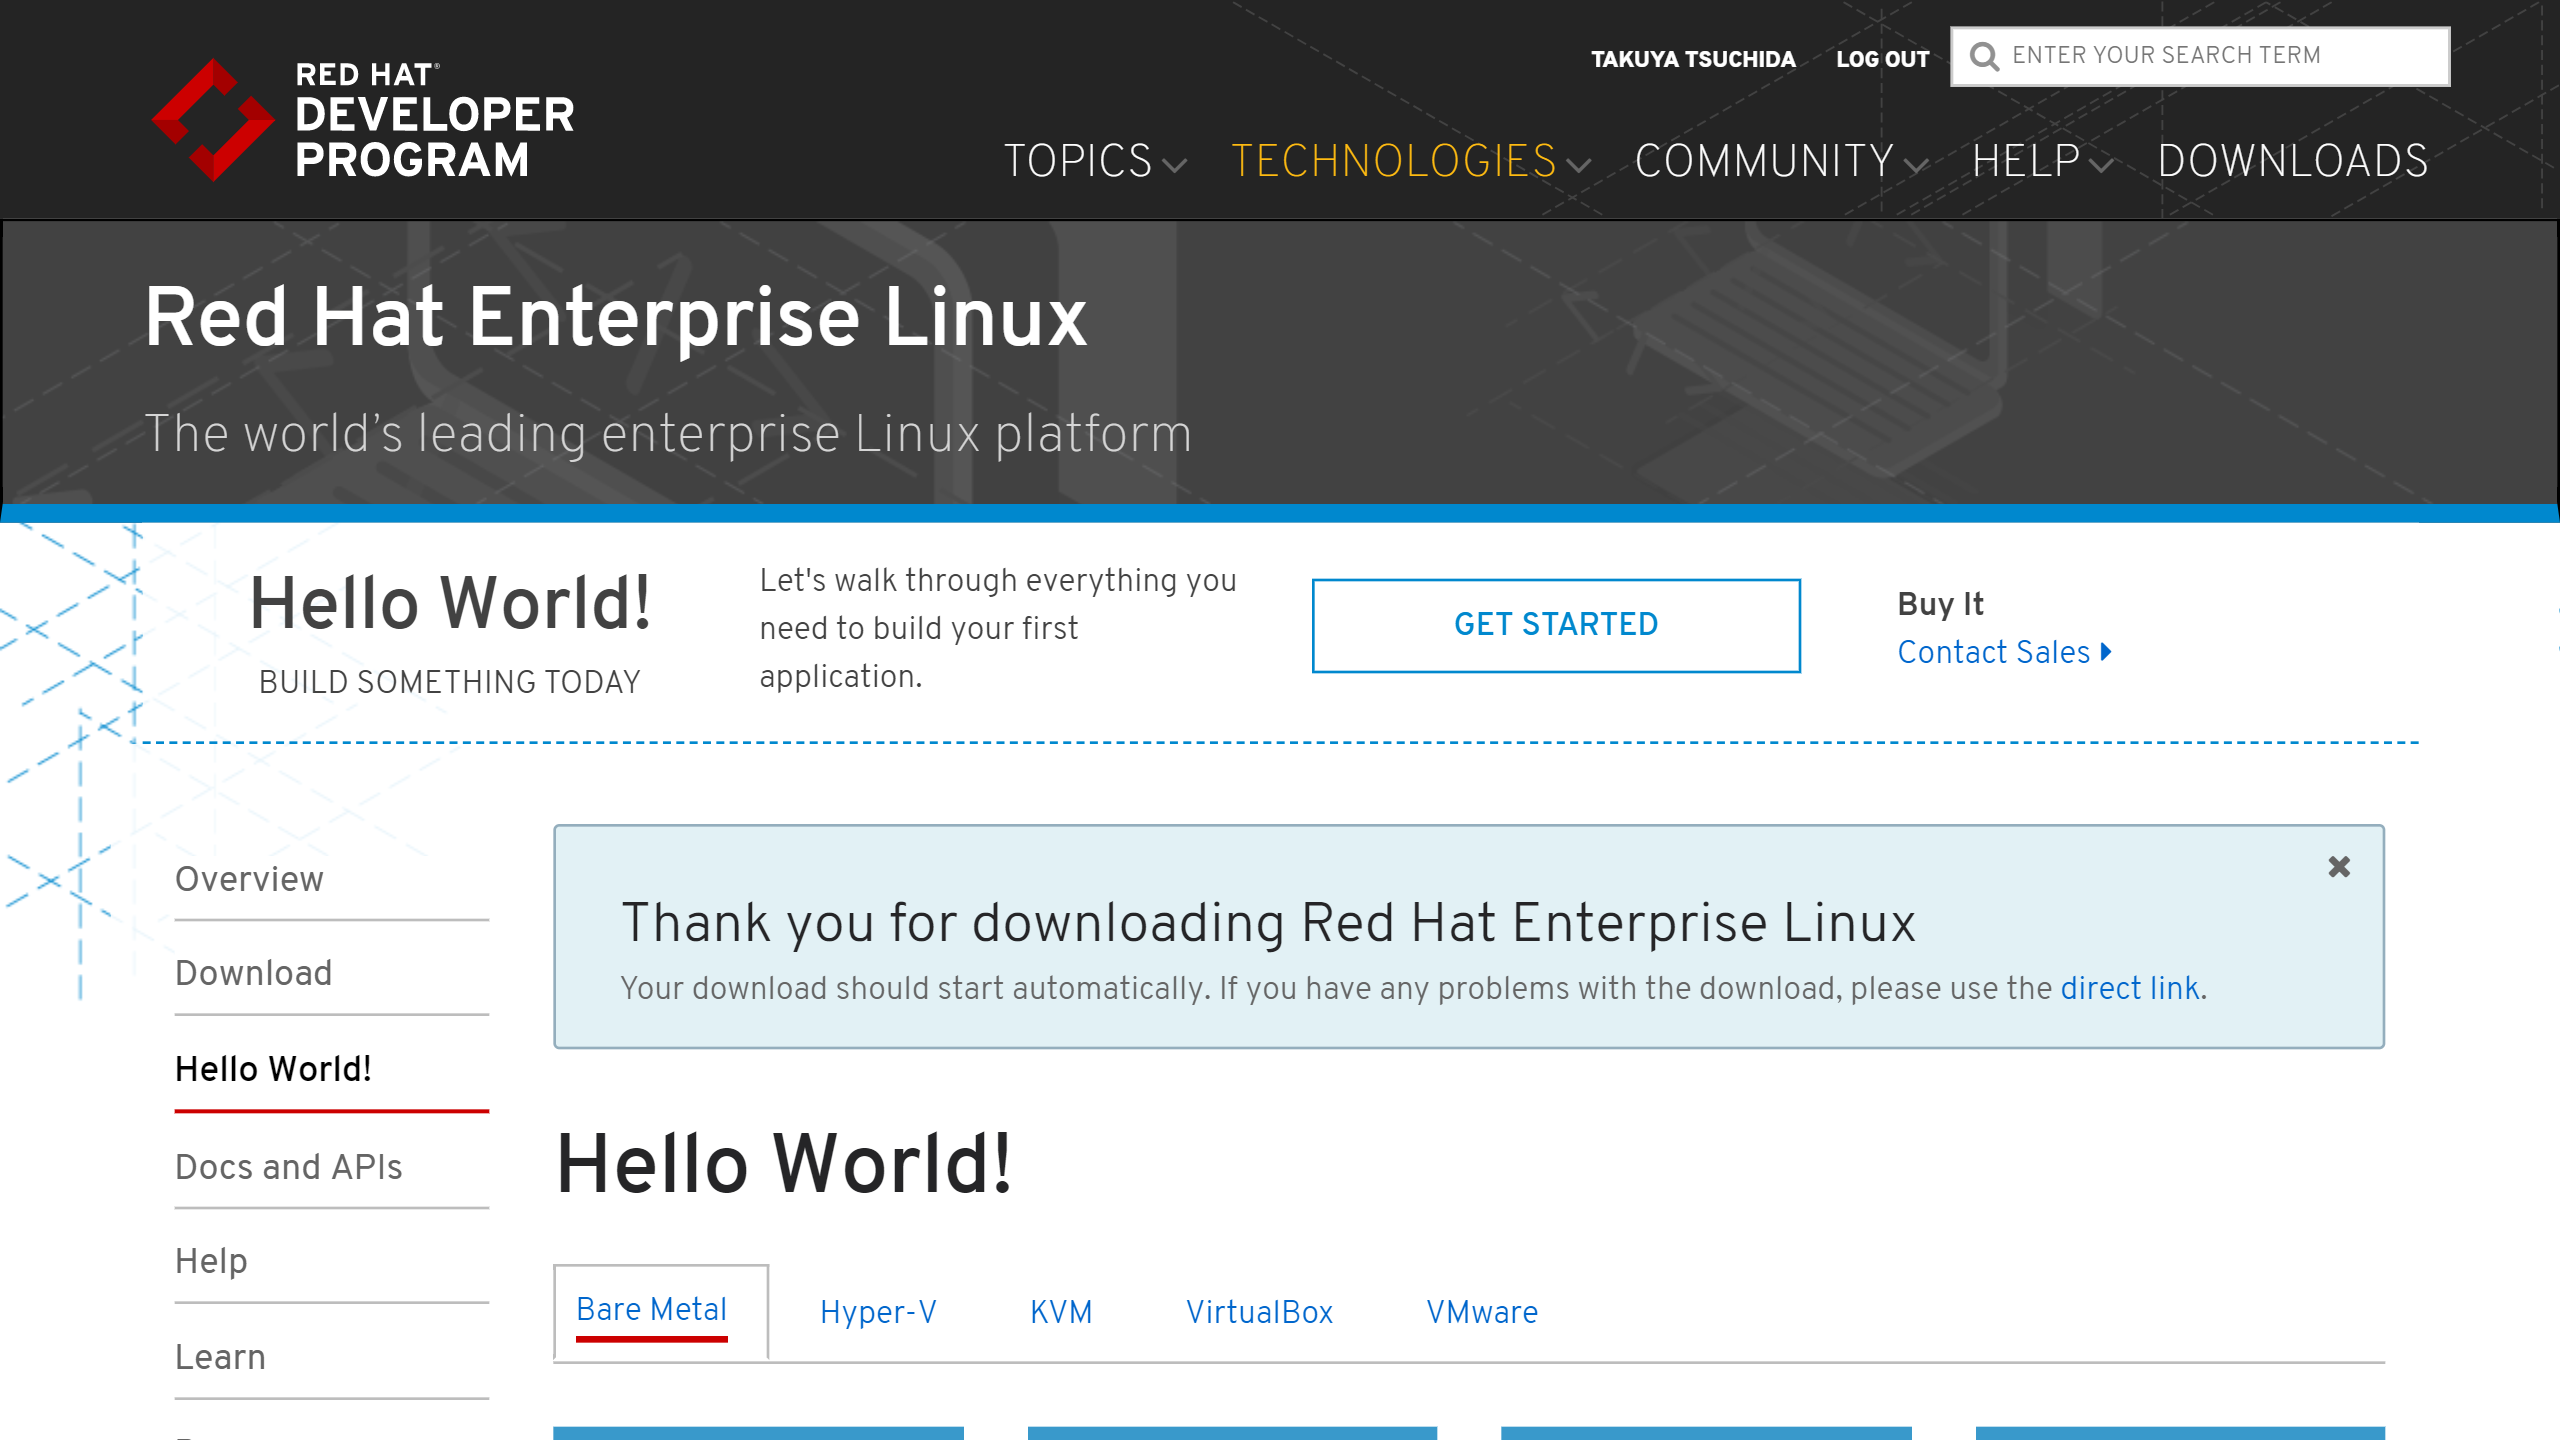Screen dimensions: 2560x1440
Task: Click the Red Hat Developer Program logo
Action: [365, 118]
